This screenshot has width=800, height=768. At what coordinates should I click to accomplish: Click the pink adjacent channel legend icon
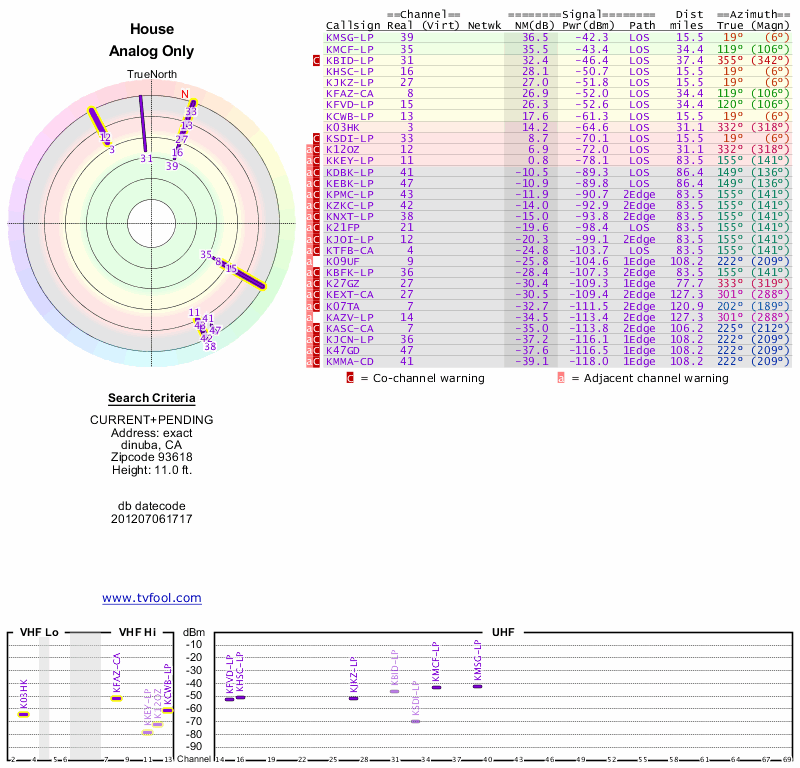(x=561, y=379)
